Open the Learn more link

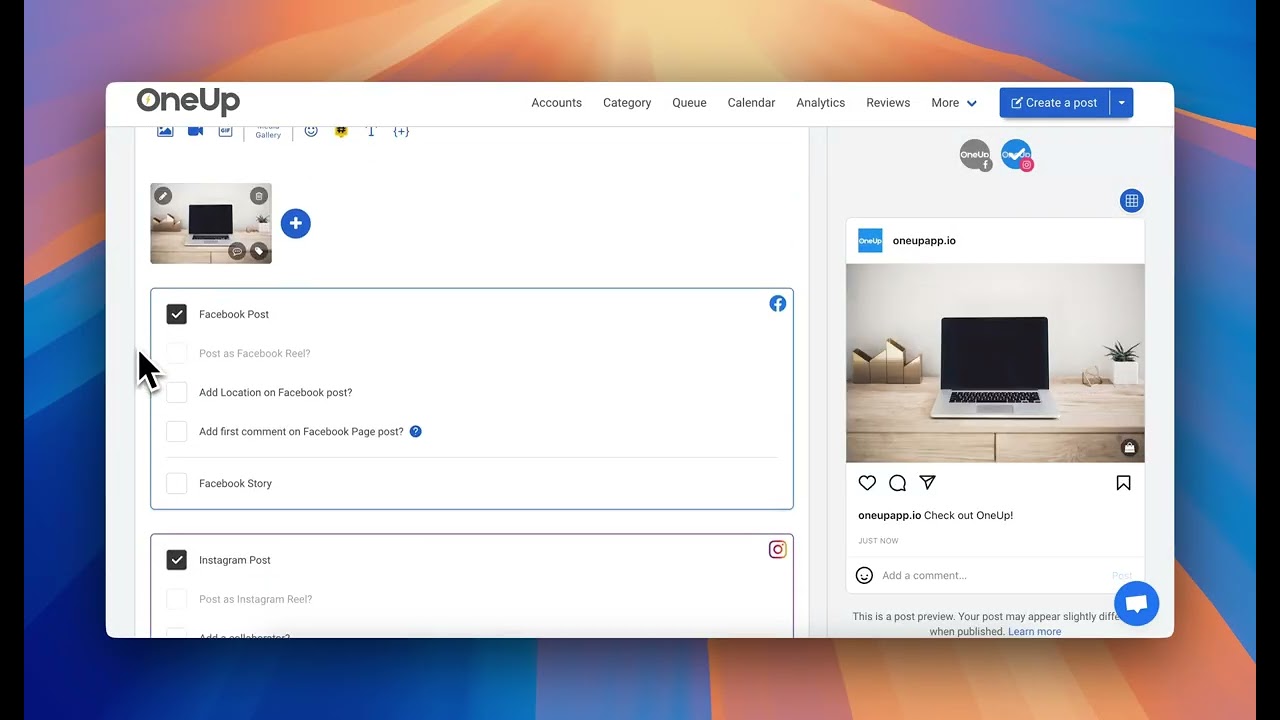pos(1034,631)
